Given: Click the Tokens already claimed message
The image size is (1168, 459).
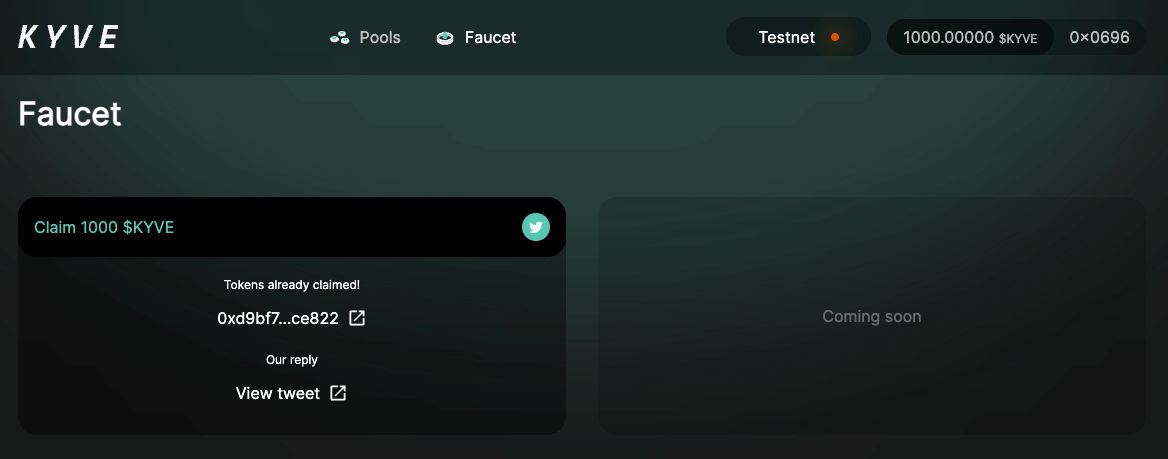Looking at the screenshot, I should (291, 285).
